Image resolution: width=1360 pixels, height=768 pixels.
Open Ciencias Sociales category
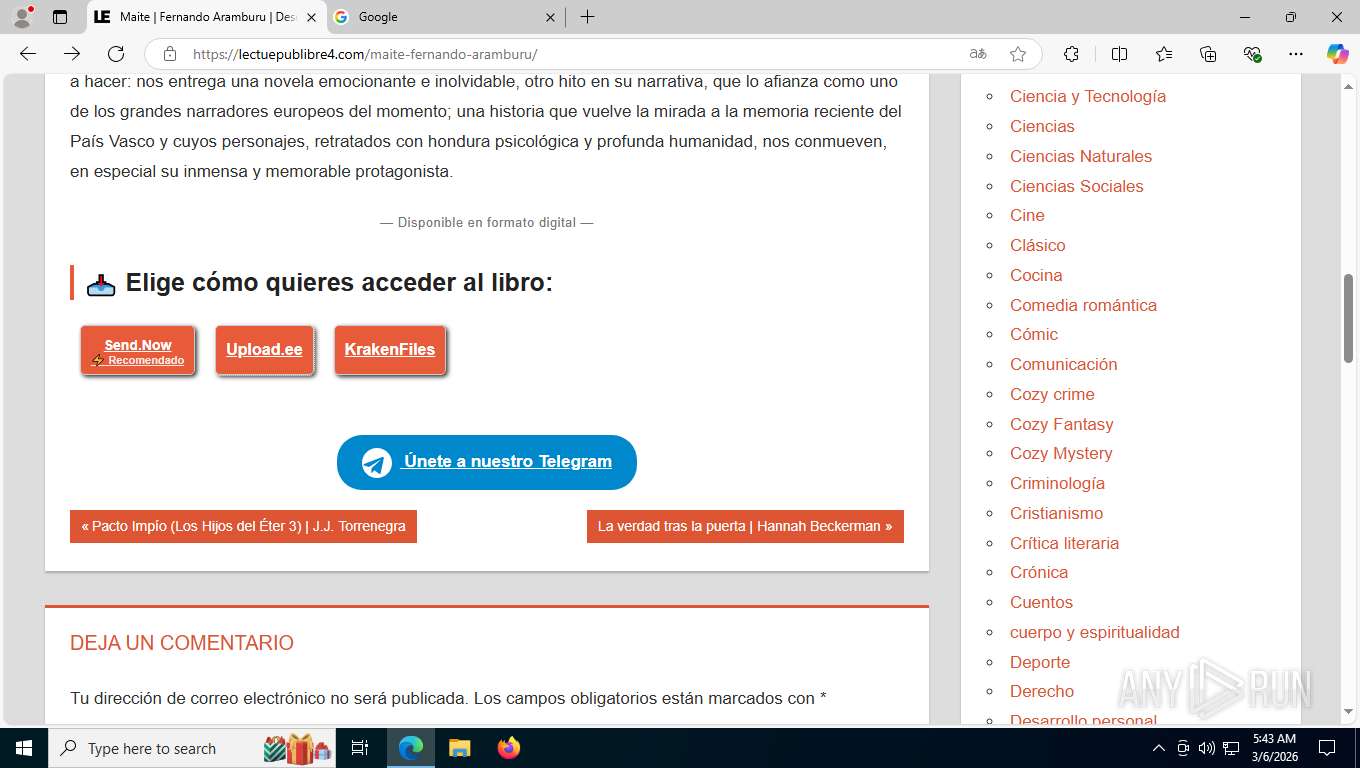coord(1076,186)
